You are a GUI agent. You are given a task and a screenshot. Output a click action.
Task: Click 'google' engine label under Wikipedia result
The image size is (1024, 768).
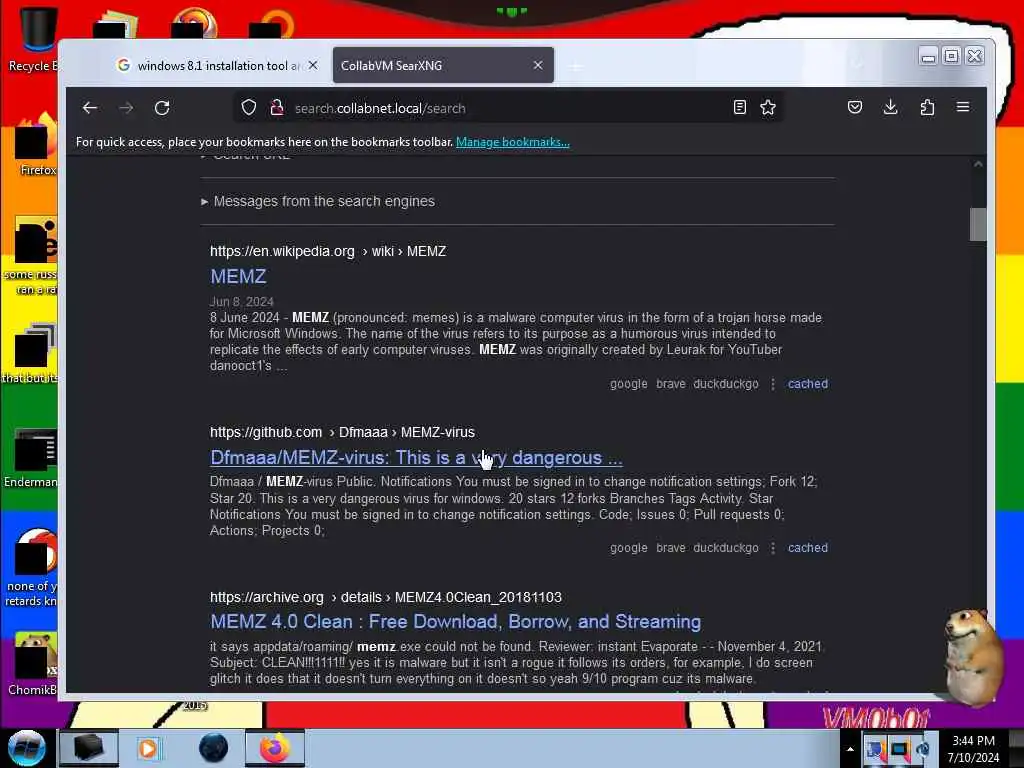[x=629, y=384]
